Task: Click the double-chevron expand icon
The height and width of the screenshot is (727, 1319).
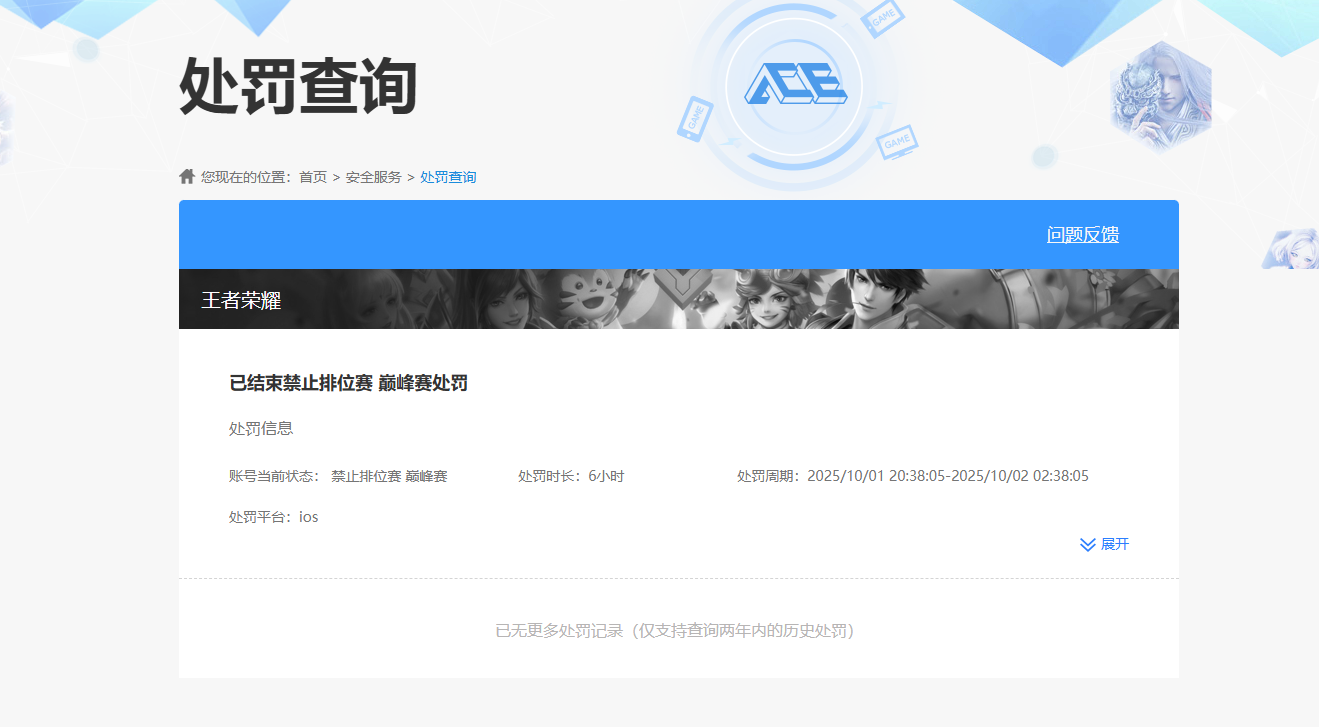Action: [1088, 544]
